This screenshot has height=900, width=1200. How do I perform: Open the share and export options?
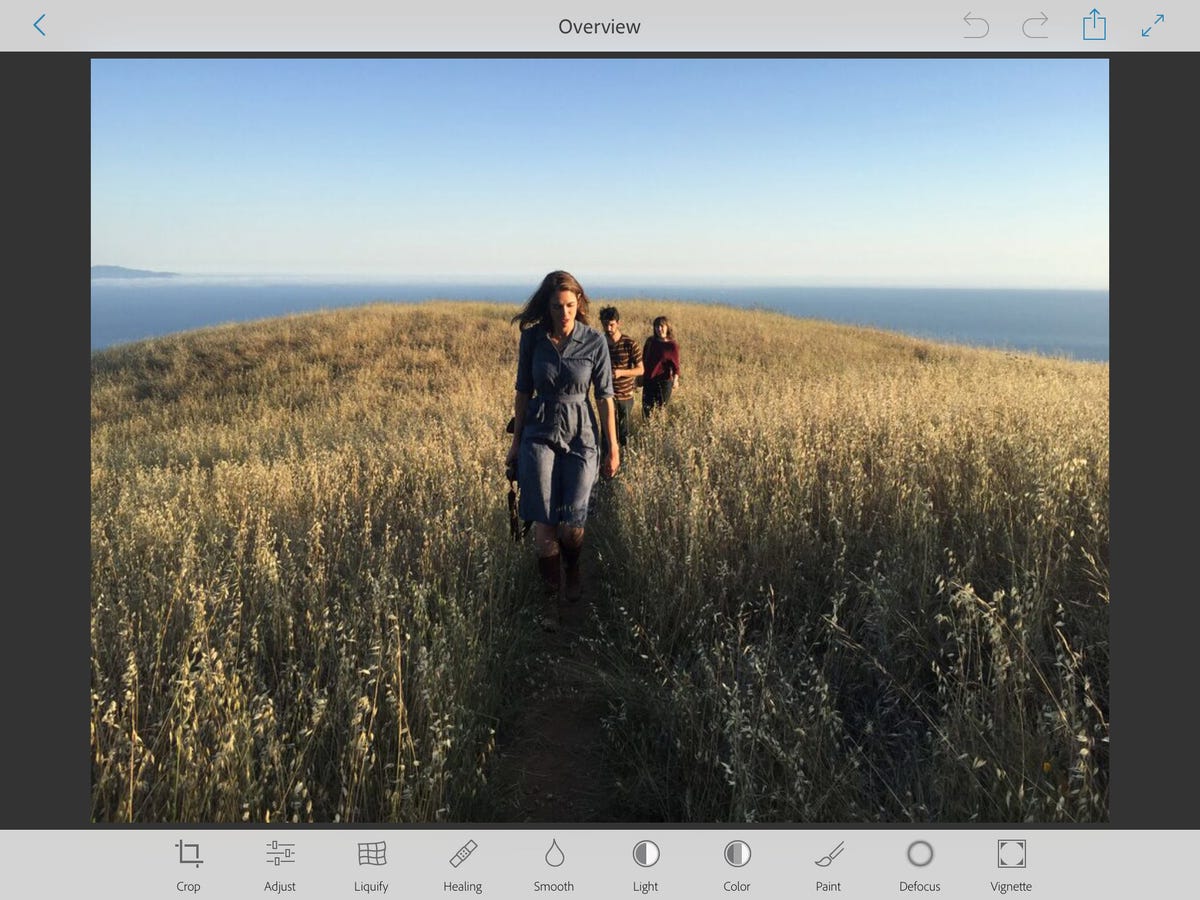click(x=1094, y=26)
